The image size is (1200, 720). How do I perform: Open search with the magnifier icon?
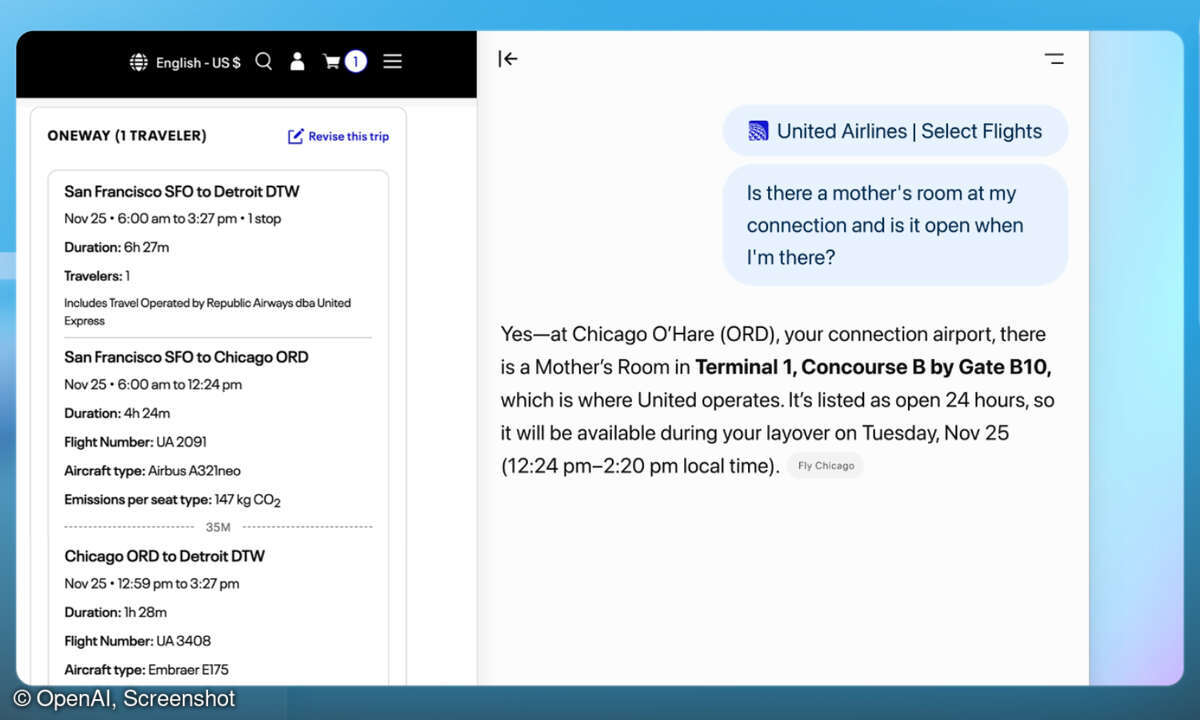click(x=263, y=62)
